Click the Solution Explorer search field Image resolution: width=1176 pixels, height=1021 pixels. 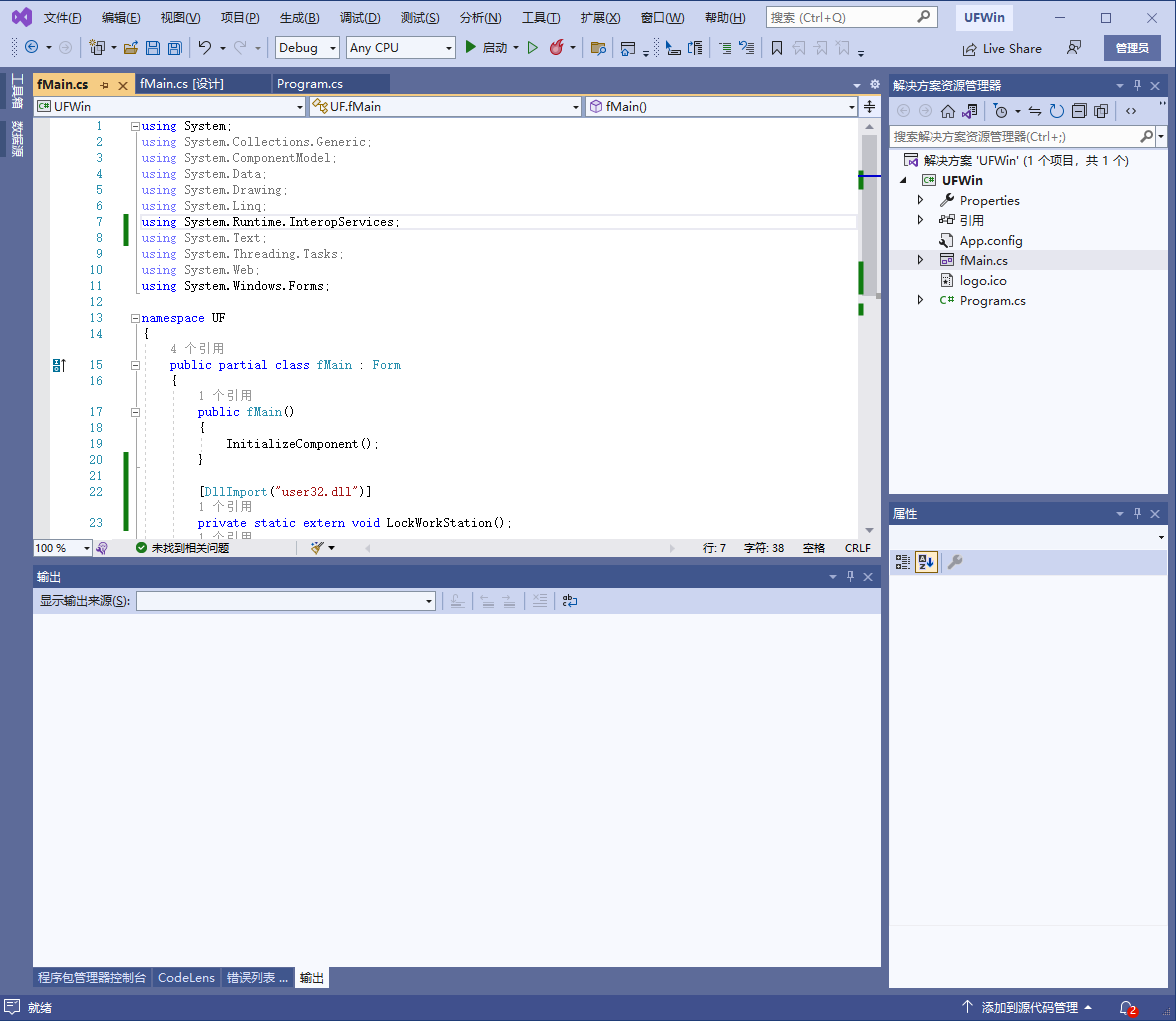pyautogui.click(x=1022, y=137)
